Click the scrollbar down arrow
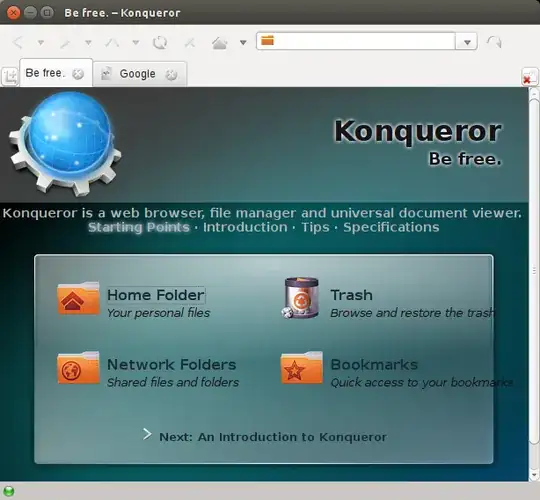This screenshot has height=500, width=540. click(x=534, y=475)
